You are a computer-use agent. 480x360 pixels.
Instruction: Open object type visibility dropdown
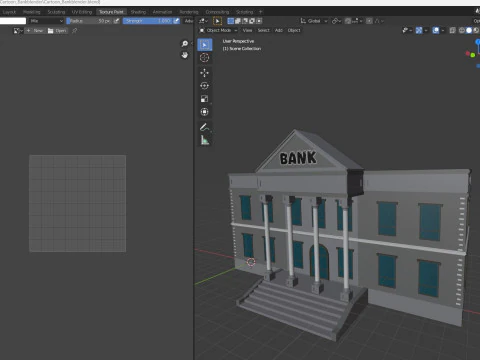(x=407, y=30)
